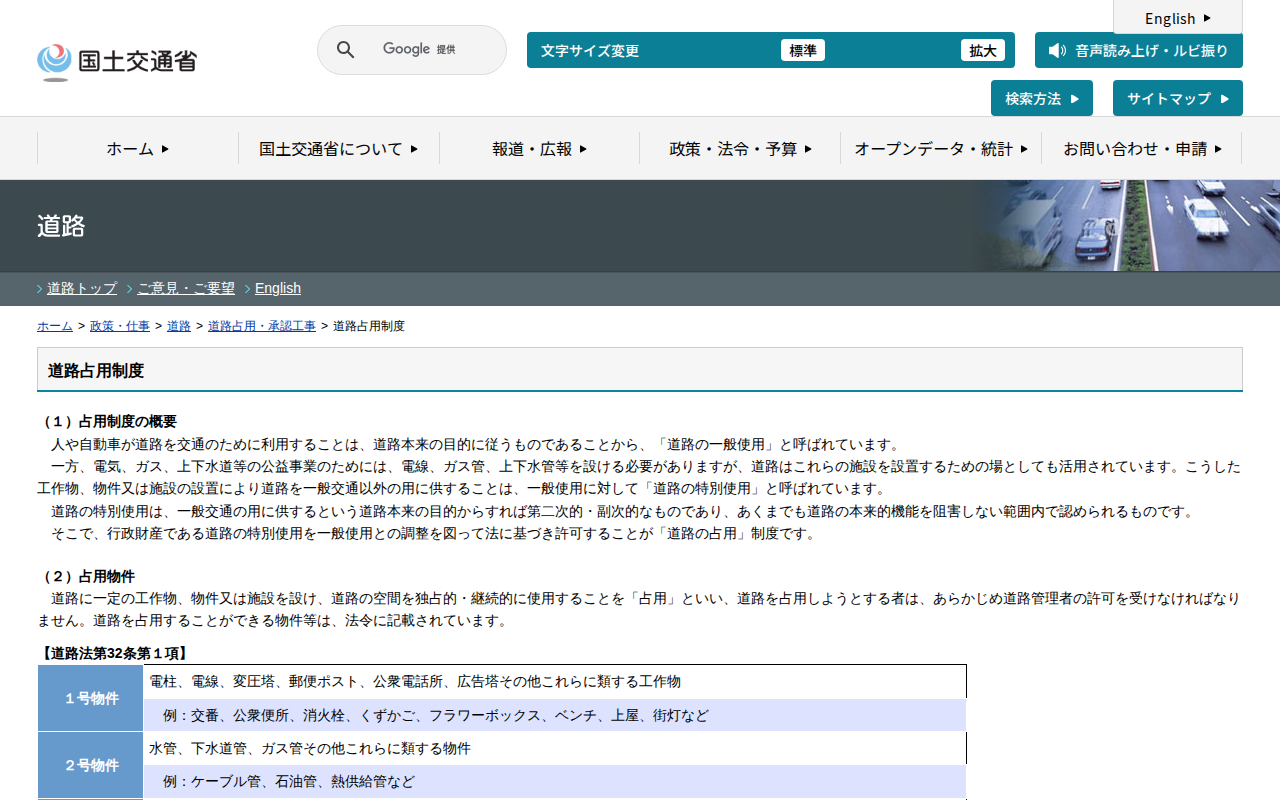Screen dimensions: 1280x800
Task: Open the ホーム navigation item
Action: click(x=138, y=148)
